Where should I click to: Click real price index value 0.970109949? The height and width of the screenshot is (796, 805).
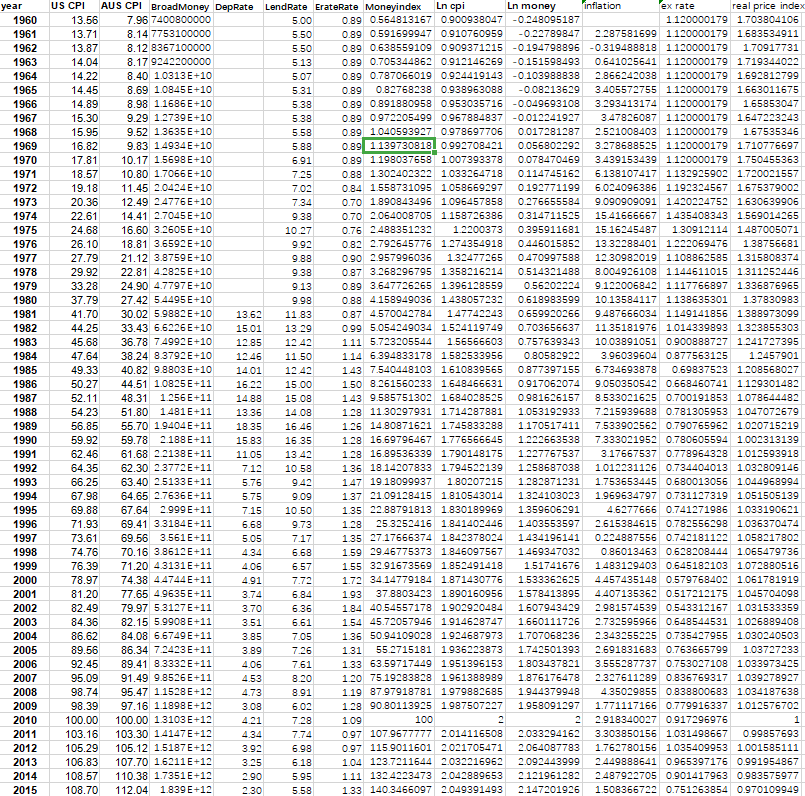point(768,789)
